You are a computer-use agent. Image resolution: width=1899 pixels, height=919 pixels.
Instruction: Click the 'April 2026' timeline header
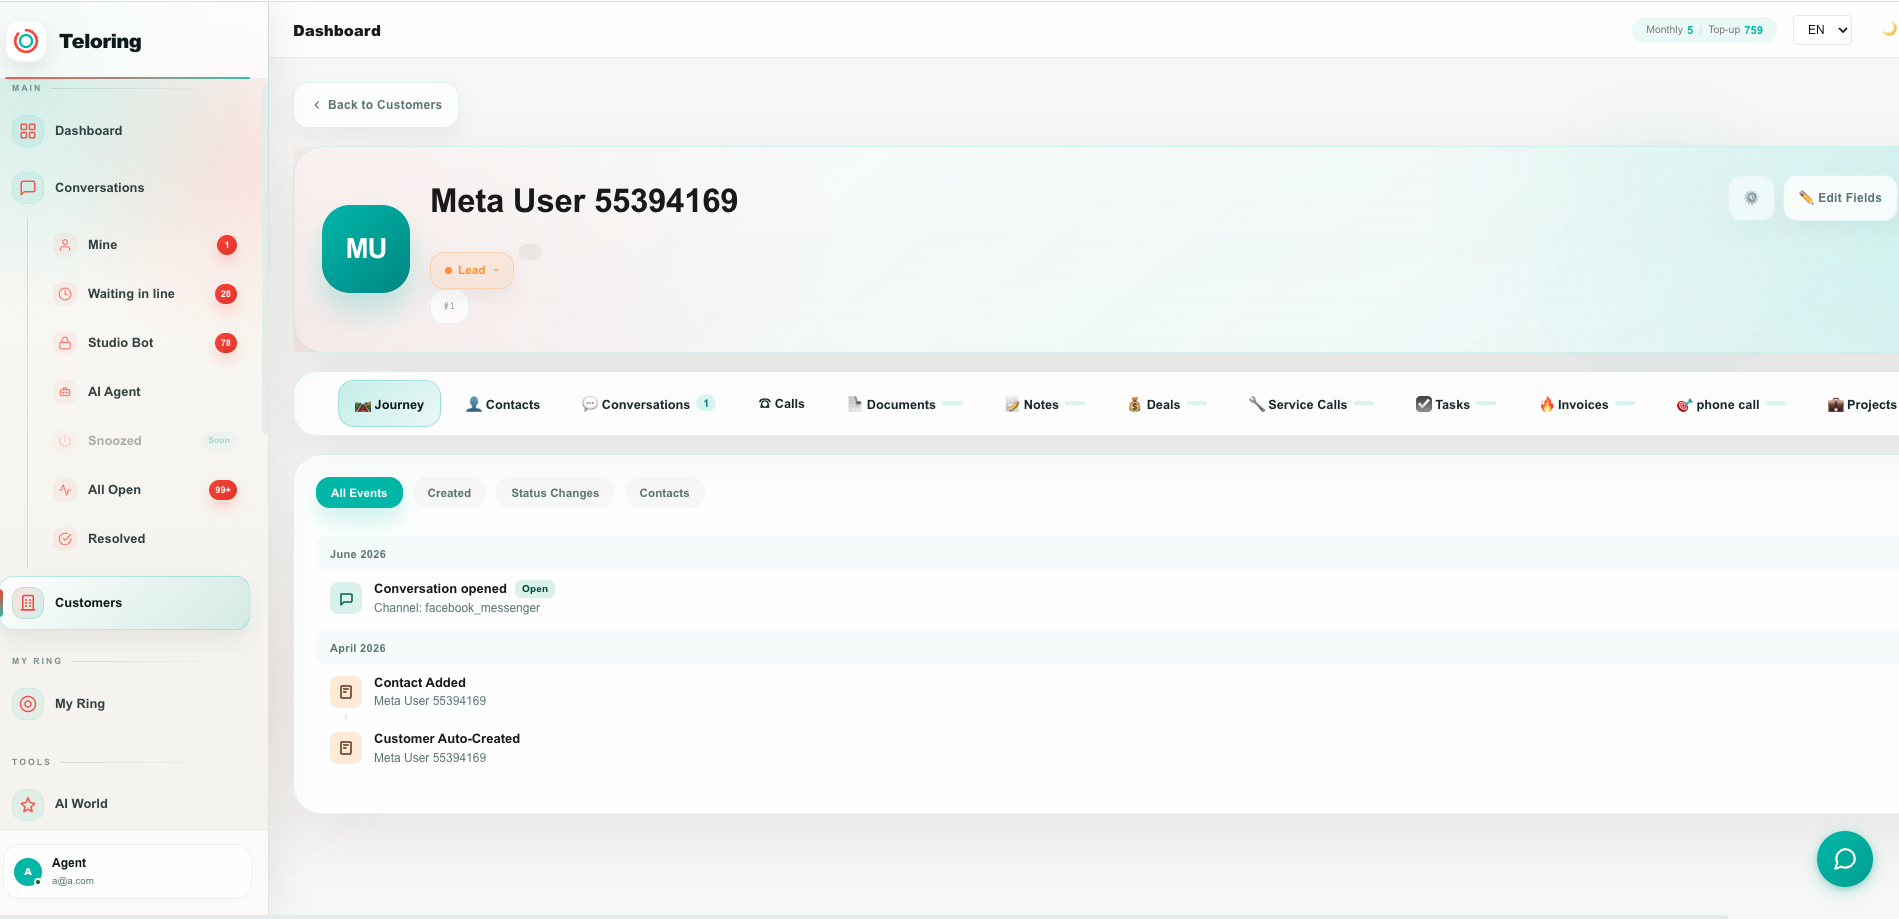pos(358,648)
